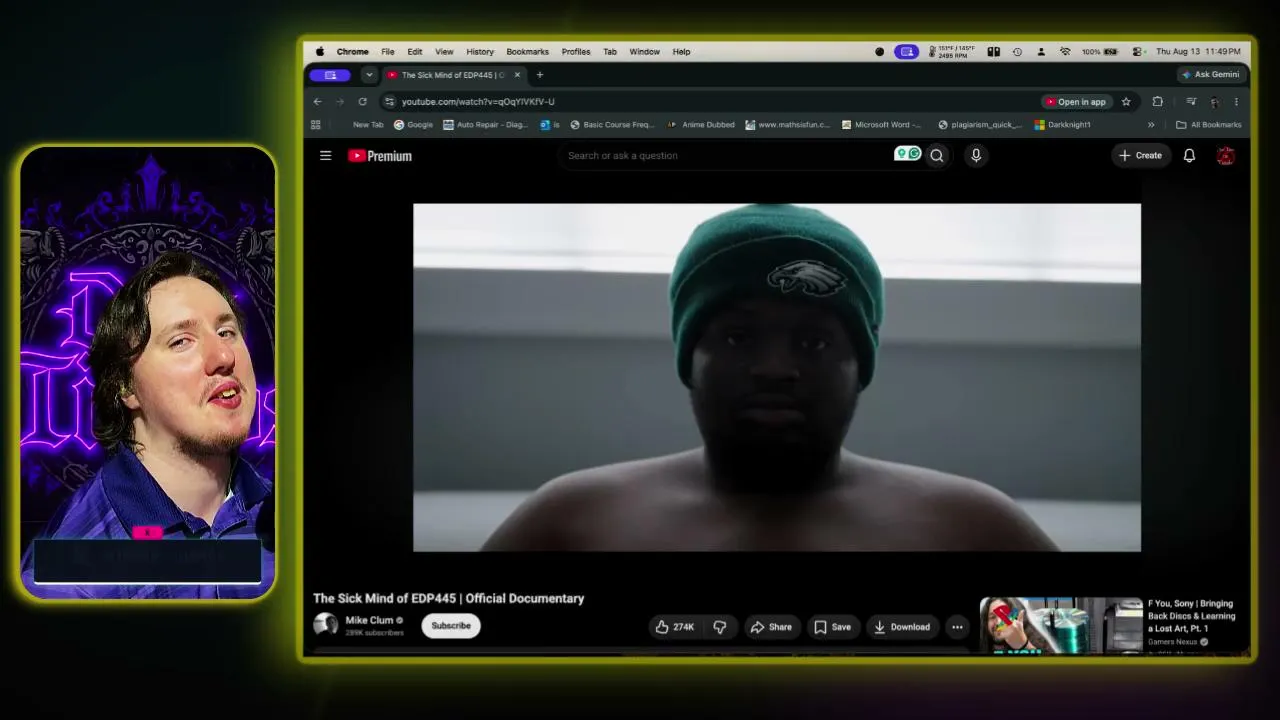Open the File menu

click(x=387, y=51)
